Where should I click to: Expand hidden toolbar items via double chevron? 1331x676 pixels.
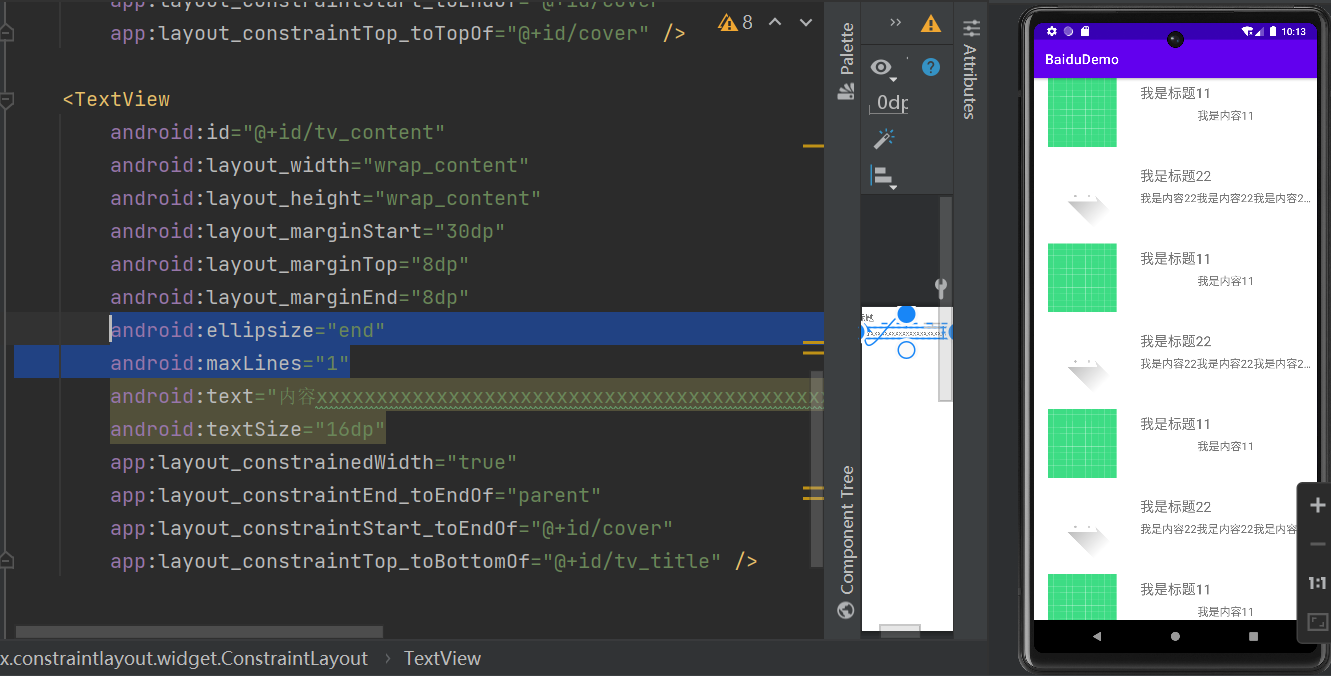(x=895, y=23)
